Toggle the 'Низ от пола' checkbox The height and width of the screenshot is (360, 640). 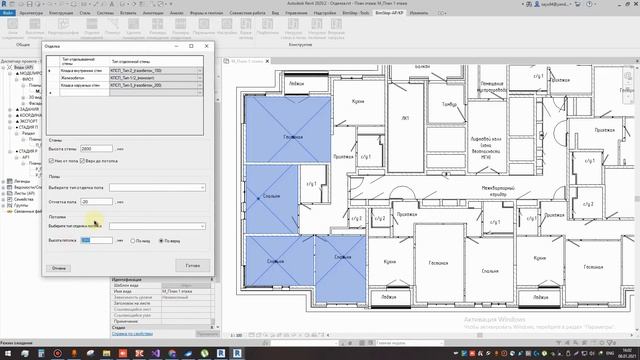coord(51,161)
